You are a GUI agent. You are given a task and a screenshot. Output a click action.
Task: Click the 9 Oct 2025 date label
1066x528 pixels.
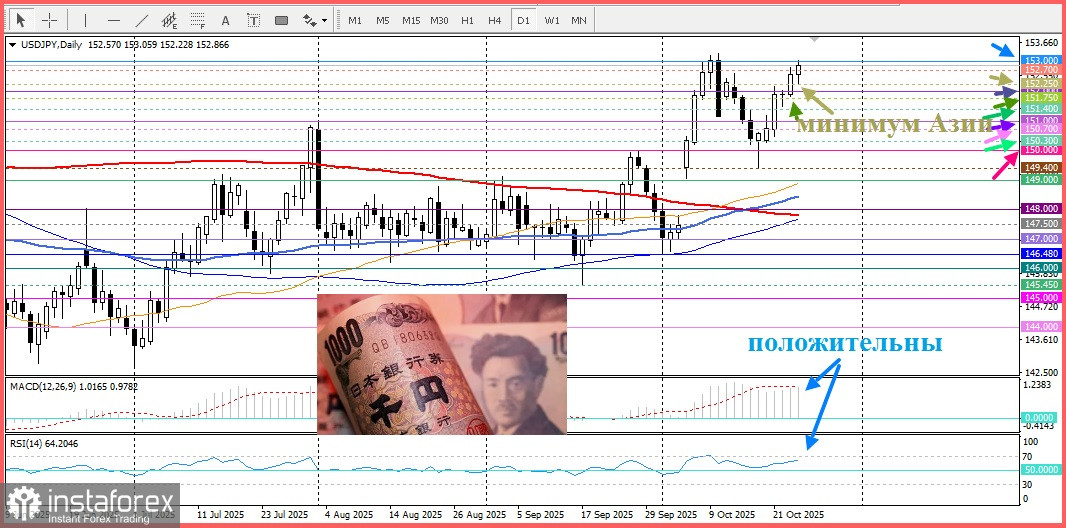tap(732, 514)
